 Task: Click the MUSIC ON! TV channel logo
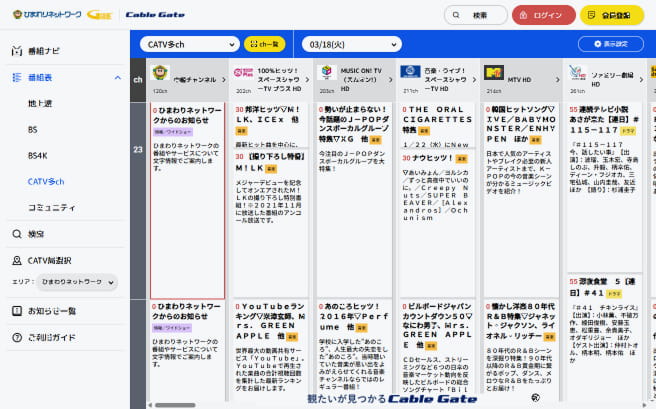tap(324, 71)
